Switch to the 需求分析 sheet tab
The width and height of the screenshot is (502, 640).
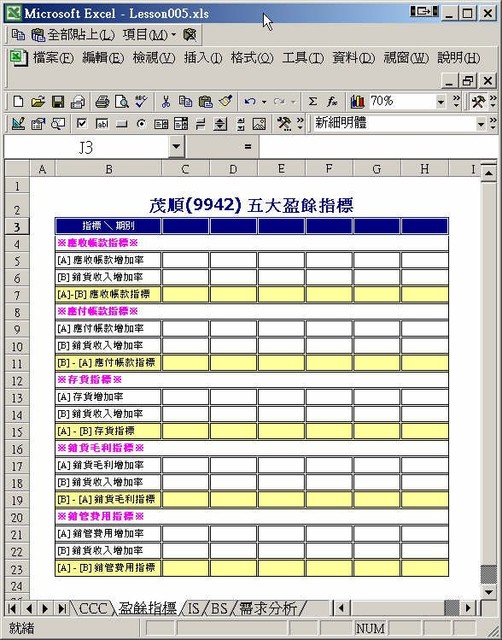(268, 609)
